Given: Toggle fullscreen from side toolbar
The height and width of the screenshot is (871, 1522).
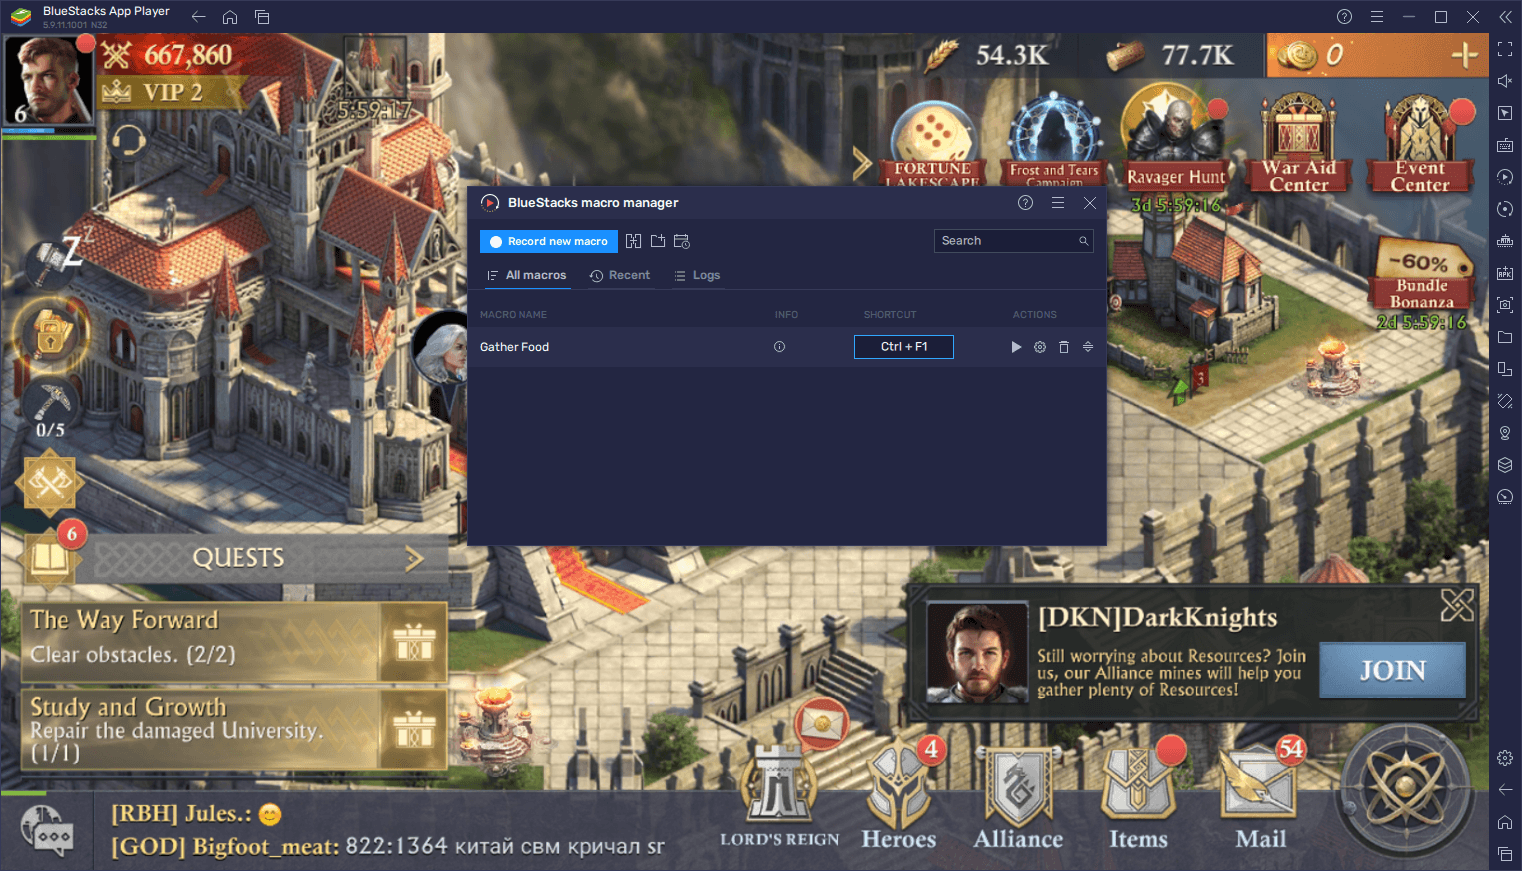Looking at the screenshot, I should pyautogui.click(x=1505, y=49).
